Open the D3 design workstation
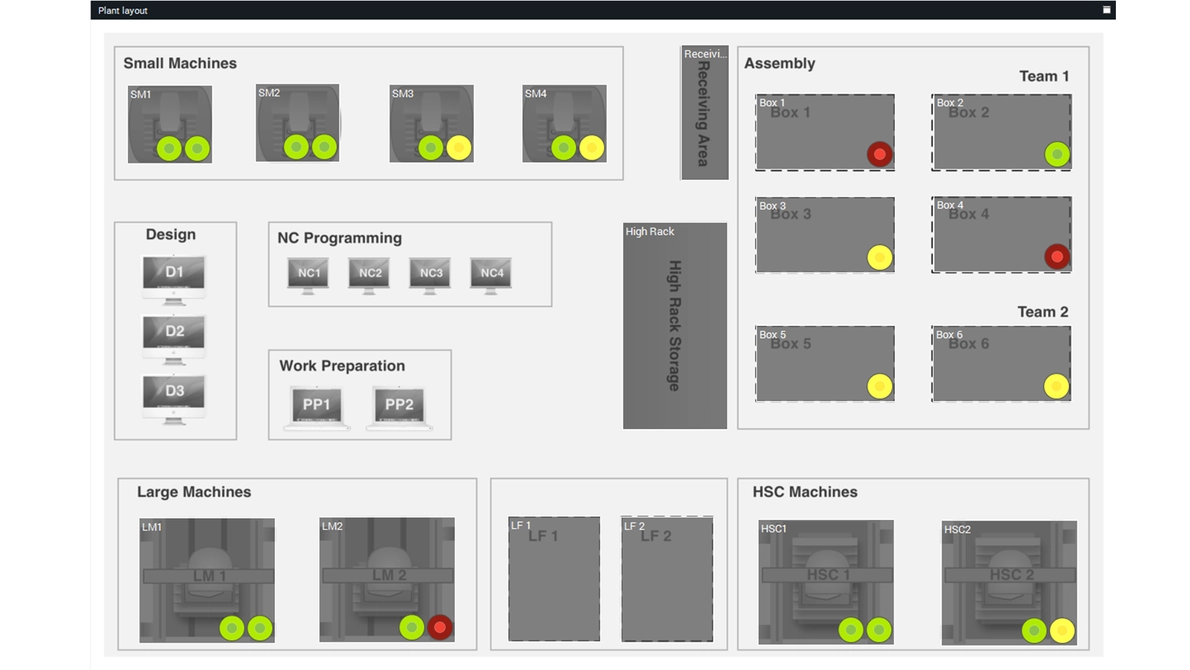 [174, 399]
